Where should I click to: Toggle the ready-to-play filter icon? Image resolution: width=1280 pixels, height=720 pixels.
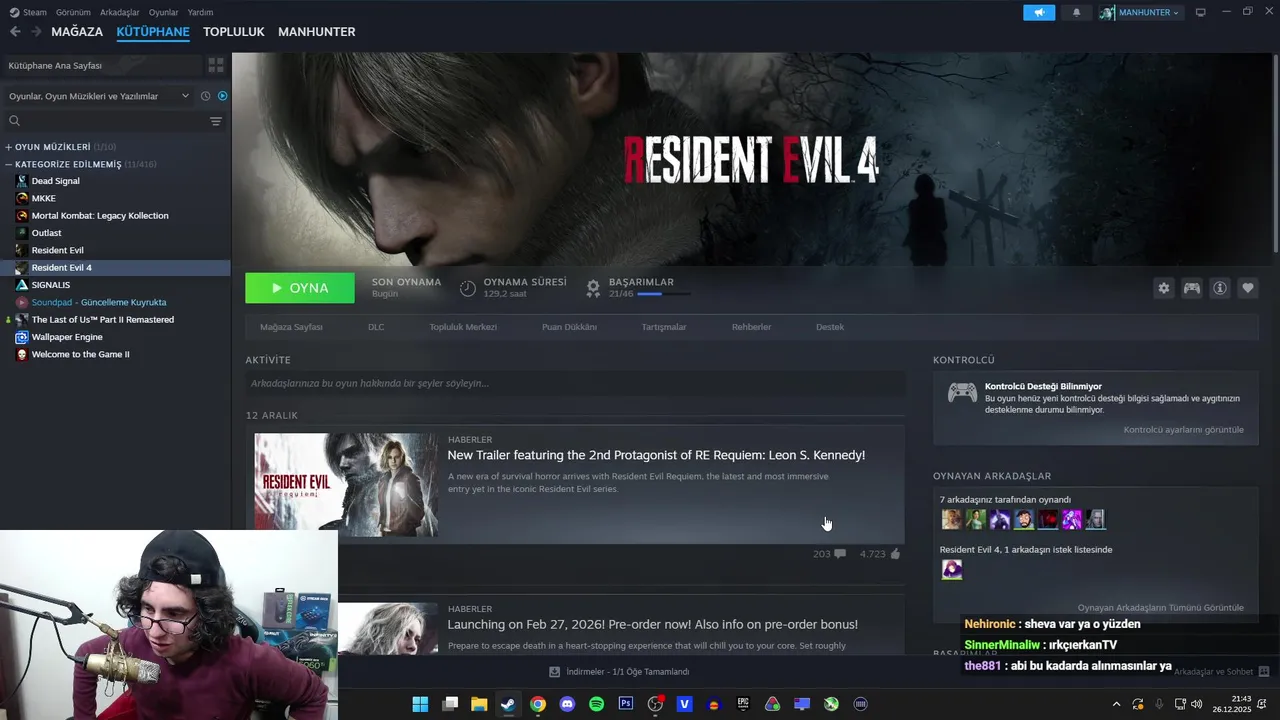[222, 96]
